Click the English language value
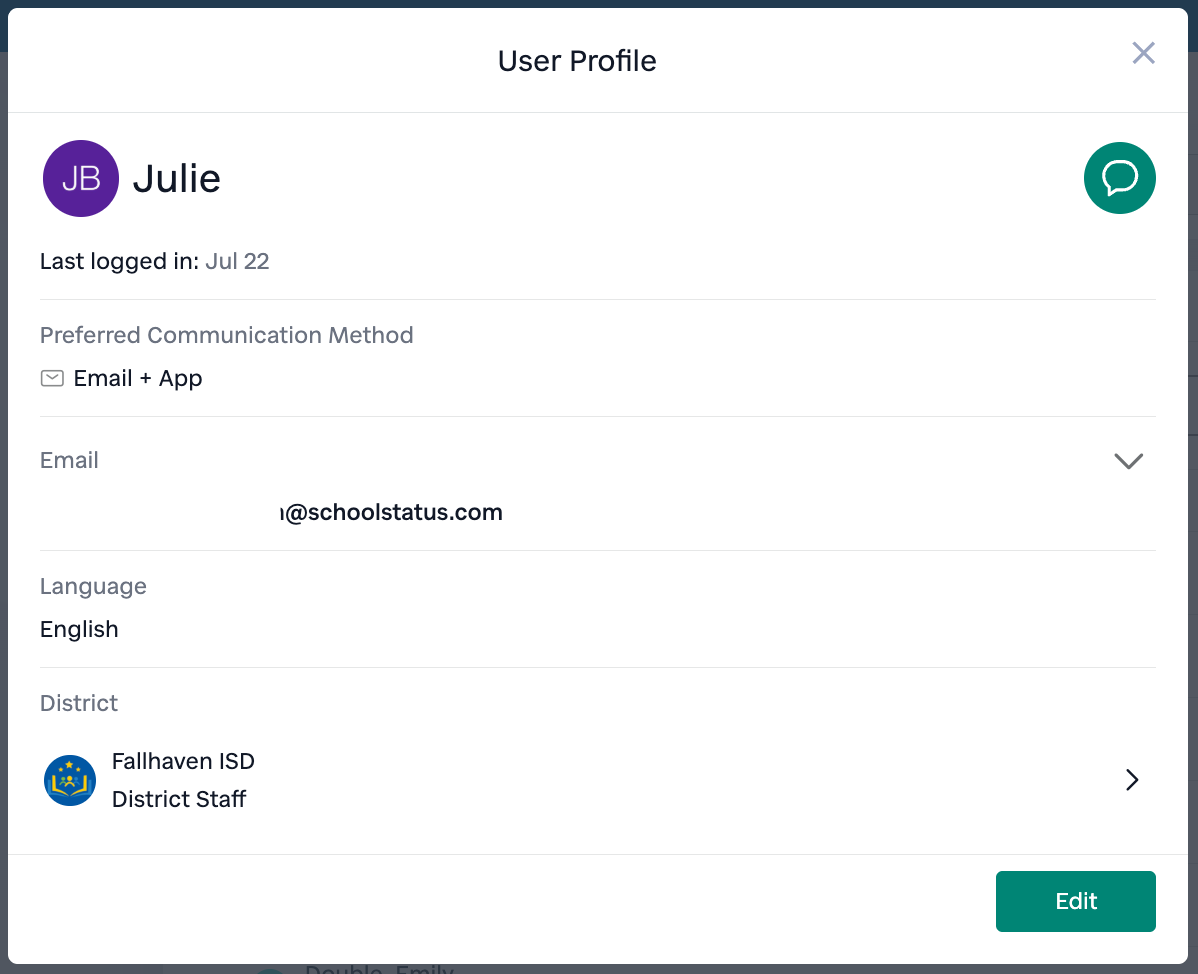 79,629
